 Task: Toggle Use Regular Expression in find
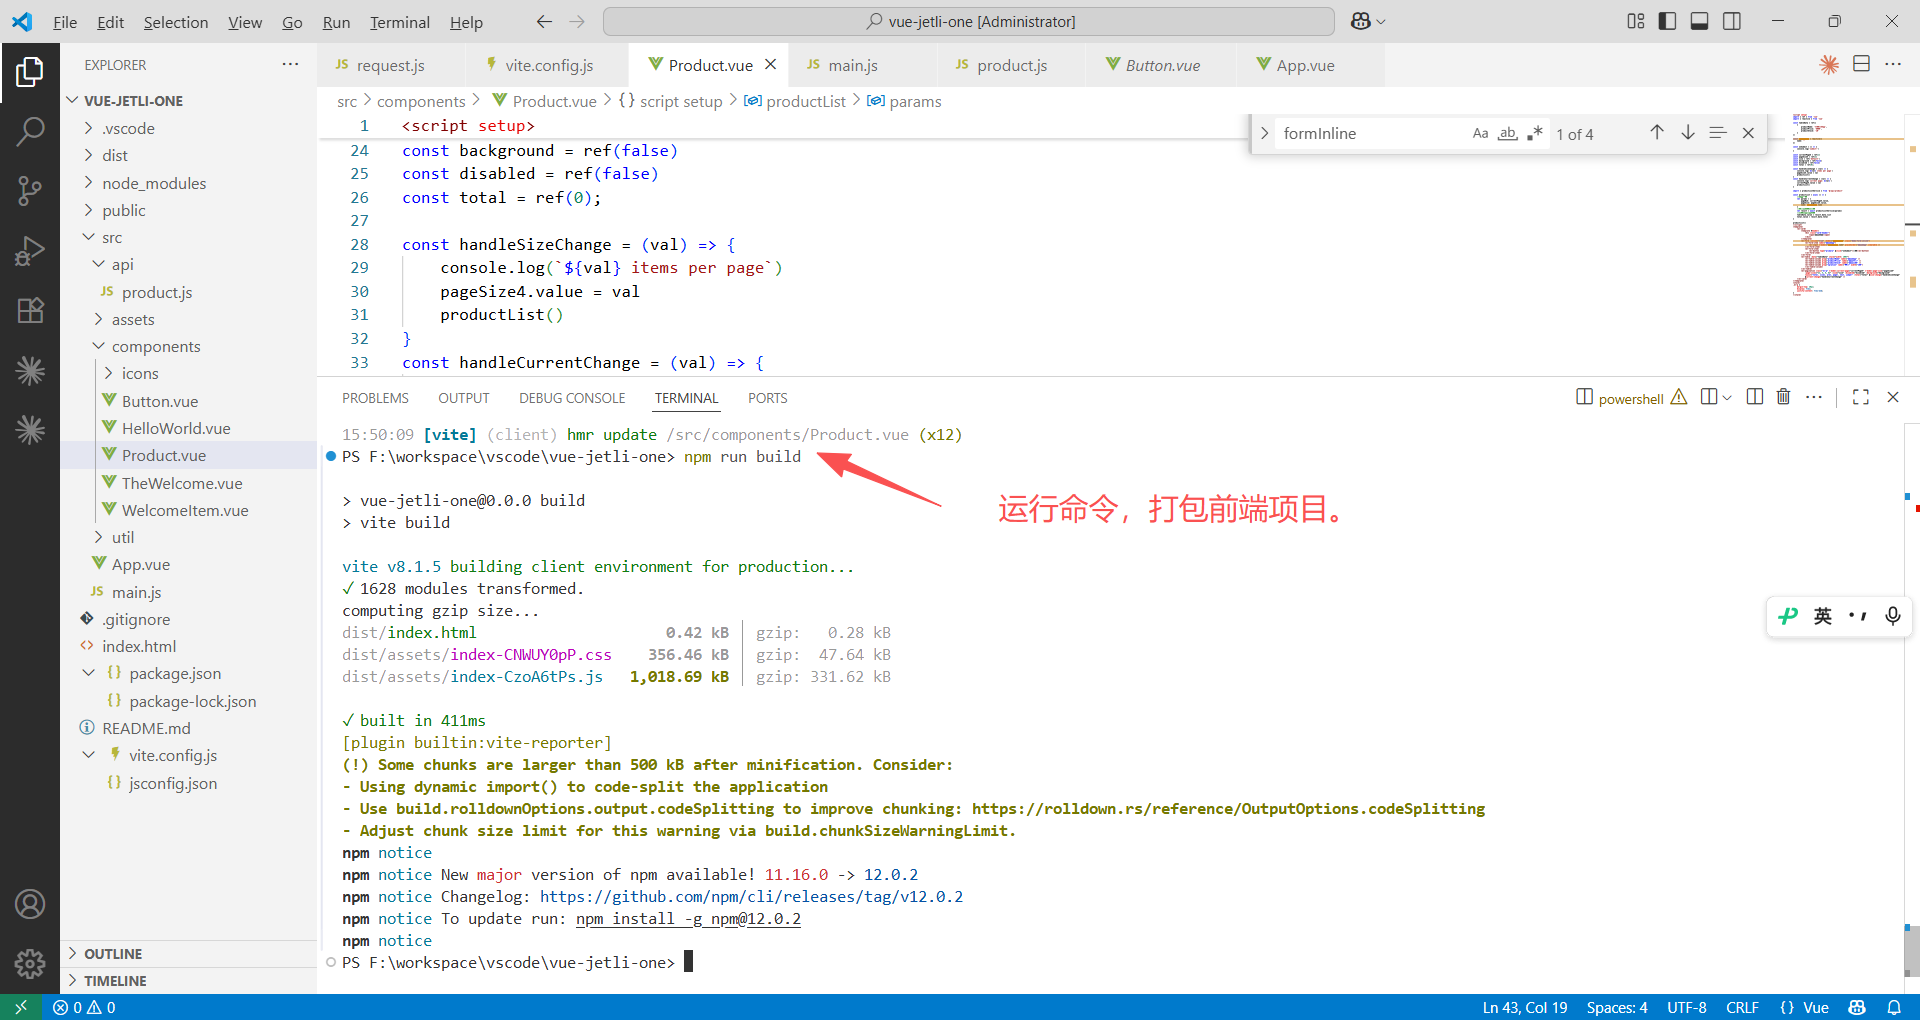(1535, 133)
